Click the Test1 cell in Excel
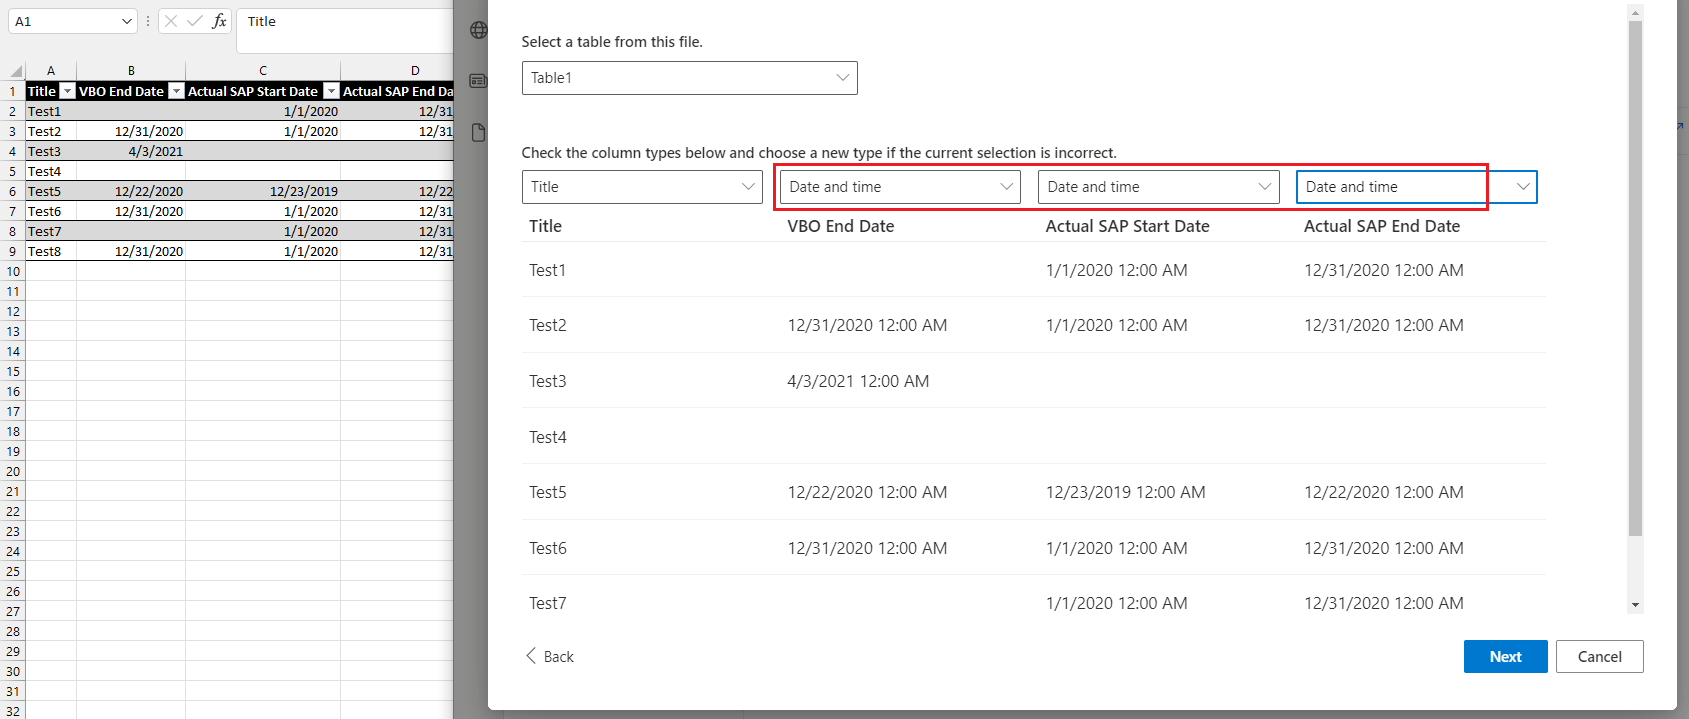 pos(51,111)
